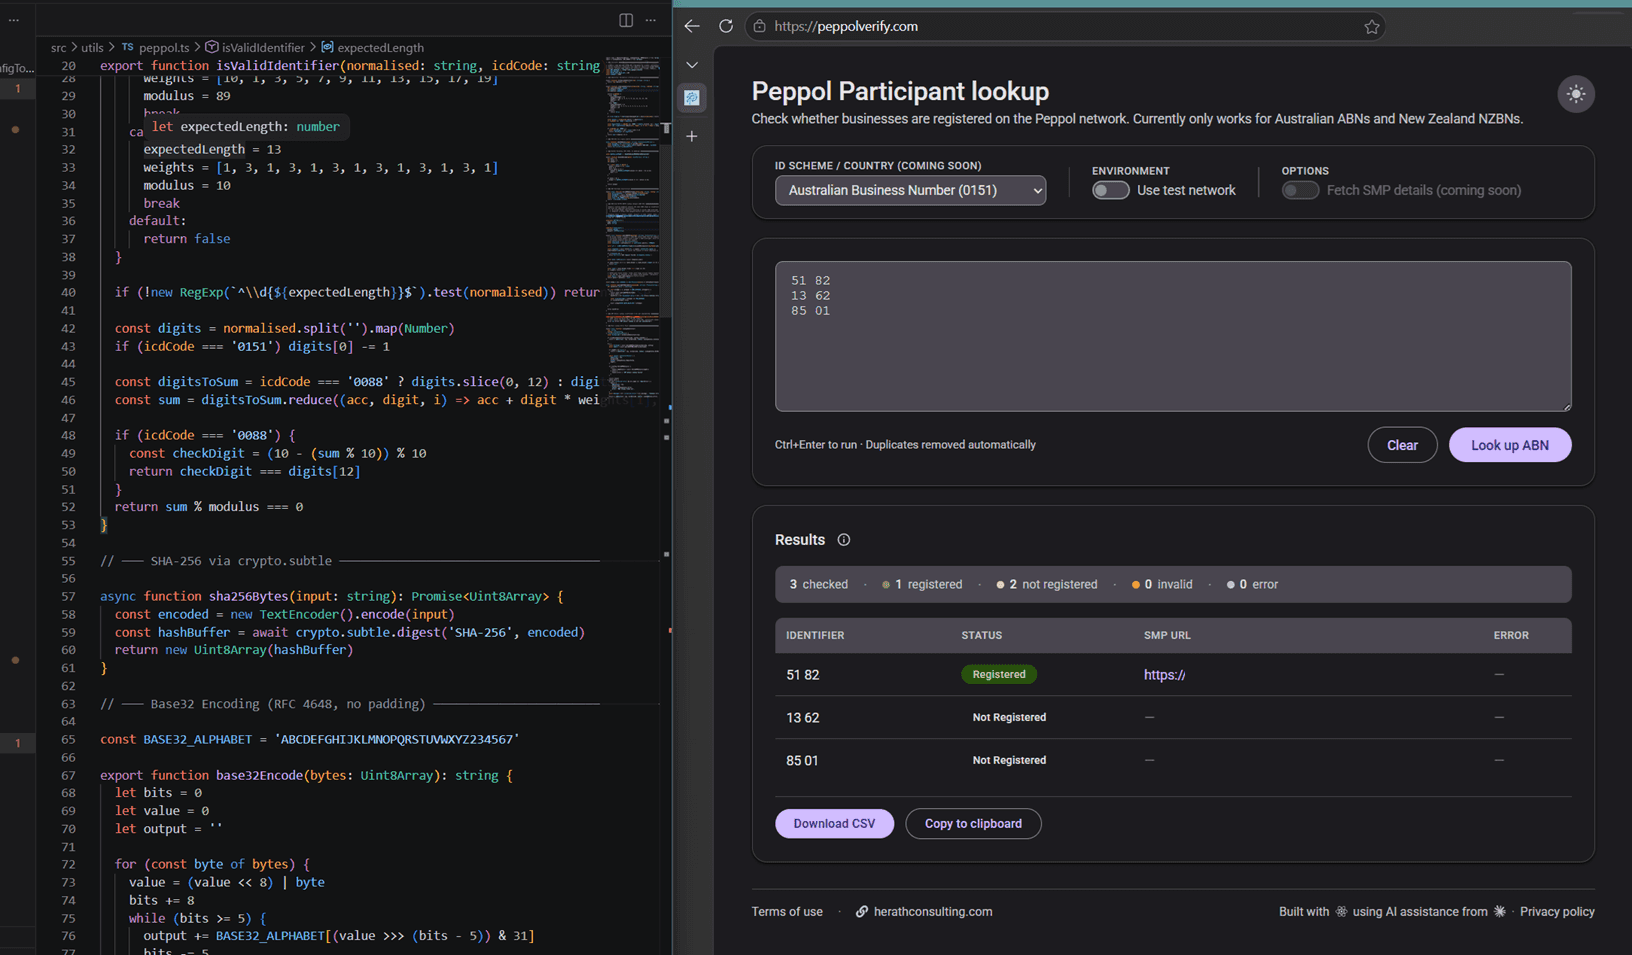Open the 'src' breadcrumb folder

click(x=59, y=47)
